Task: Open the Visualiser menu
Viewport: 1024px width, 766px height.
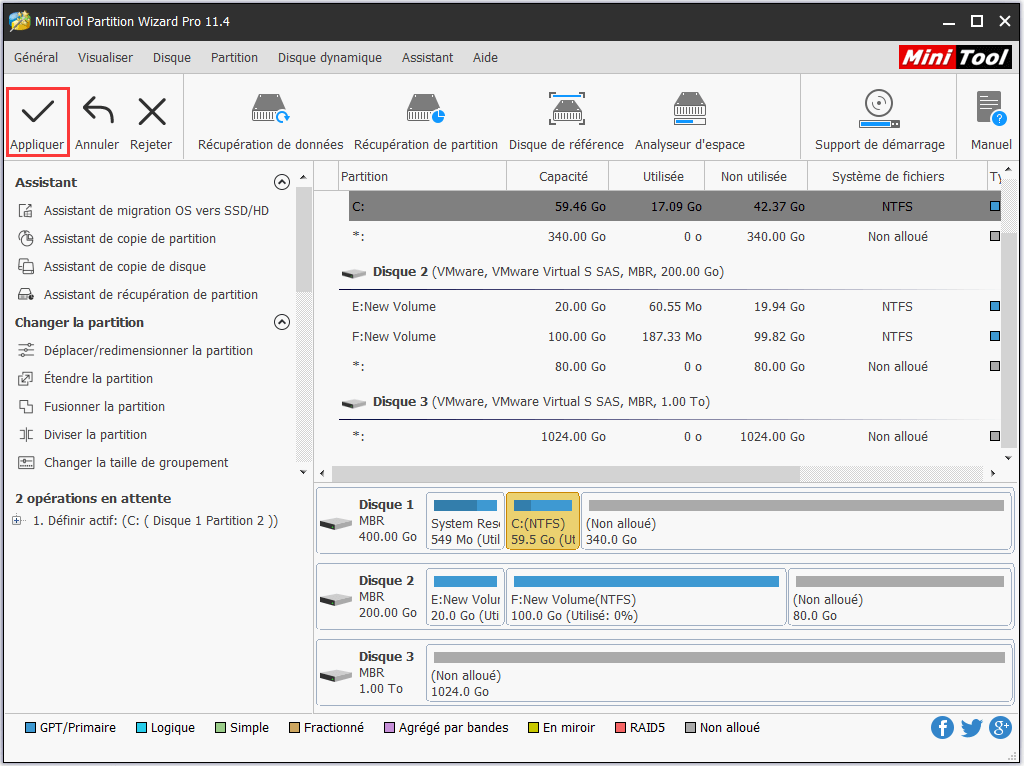Action: [105, 57]
